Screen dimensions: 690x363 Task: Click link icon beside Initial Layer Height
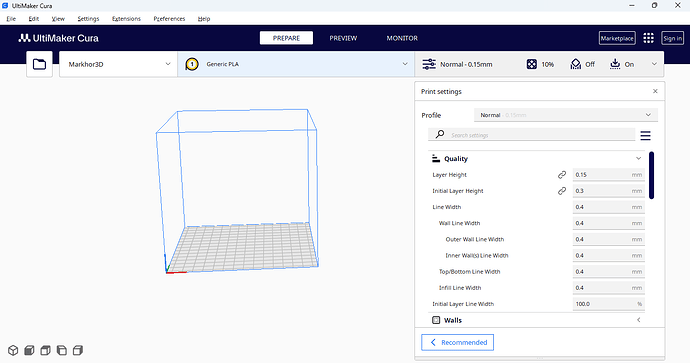pos(562,191)
